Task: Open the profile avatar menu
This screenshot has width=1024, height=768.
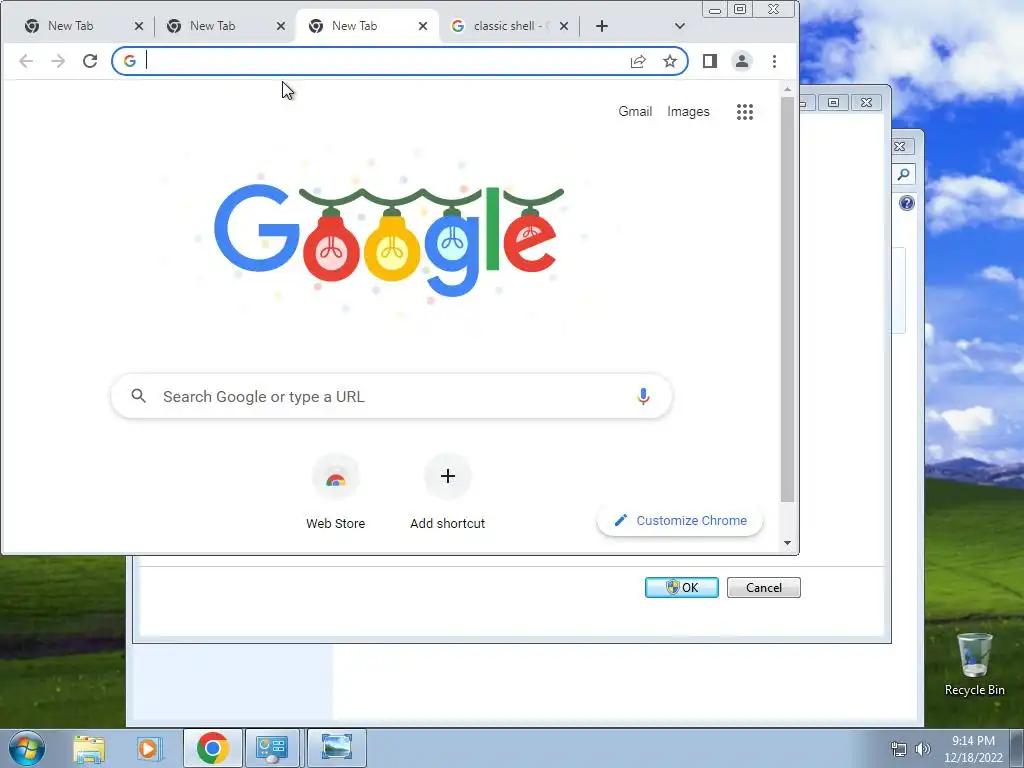Action: pos(742,61)
